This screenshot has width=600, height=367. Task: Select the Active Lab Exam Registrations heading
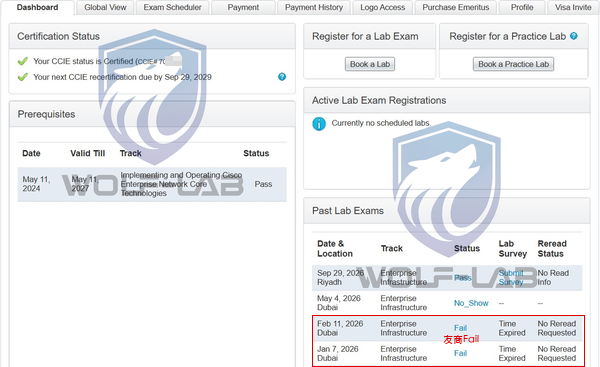(379, 100)
